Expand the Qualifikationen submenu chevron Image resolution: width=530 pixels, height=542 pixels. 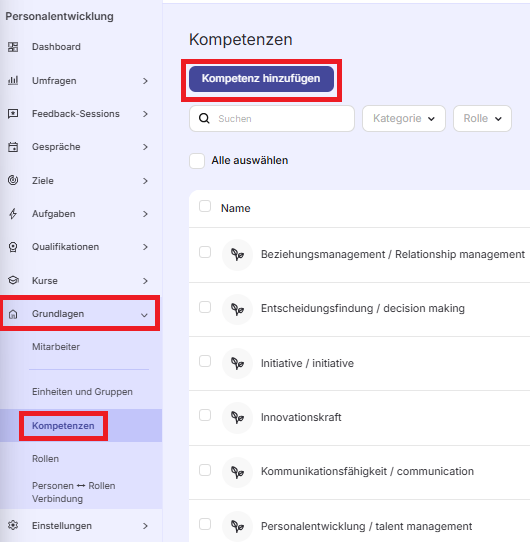(x=145, y=247)
